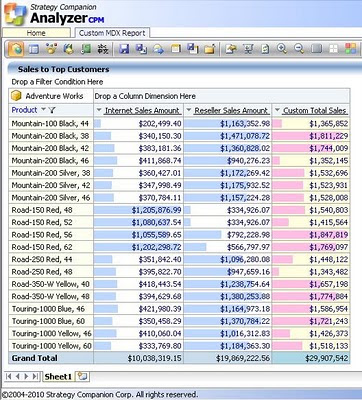
Task: Click the Adventure Works cube label
Action: (54, 96)
